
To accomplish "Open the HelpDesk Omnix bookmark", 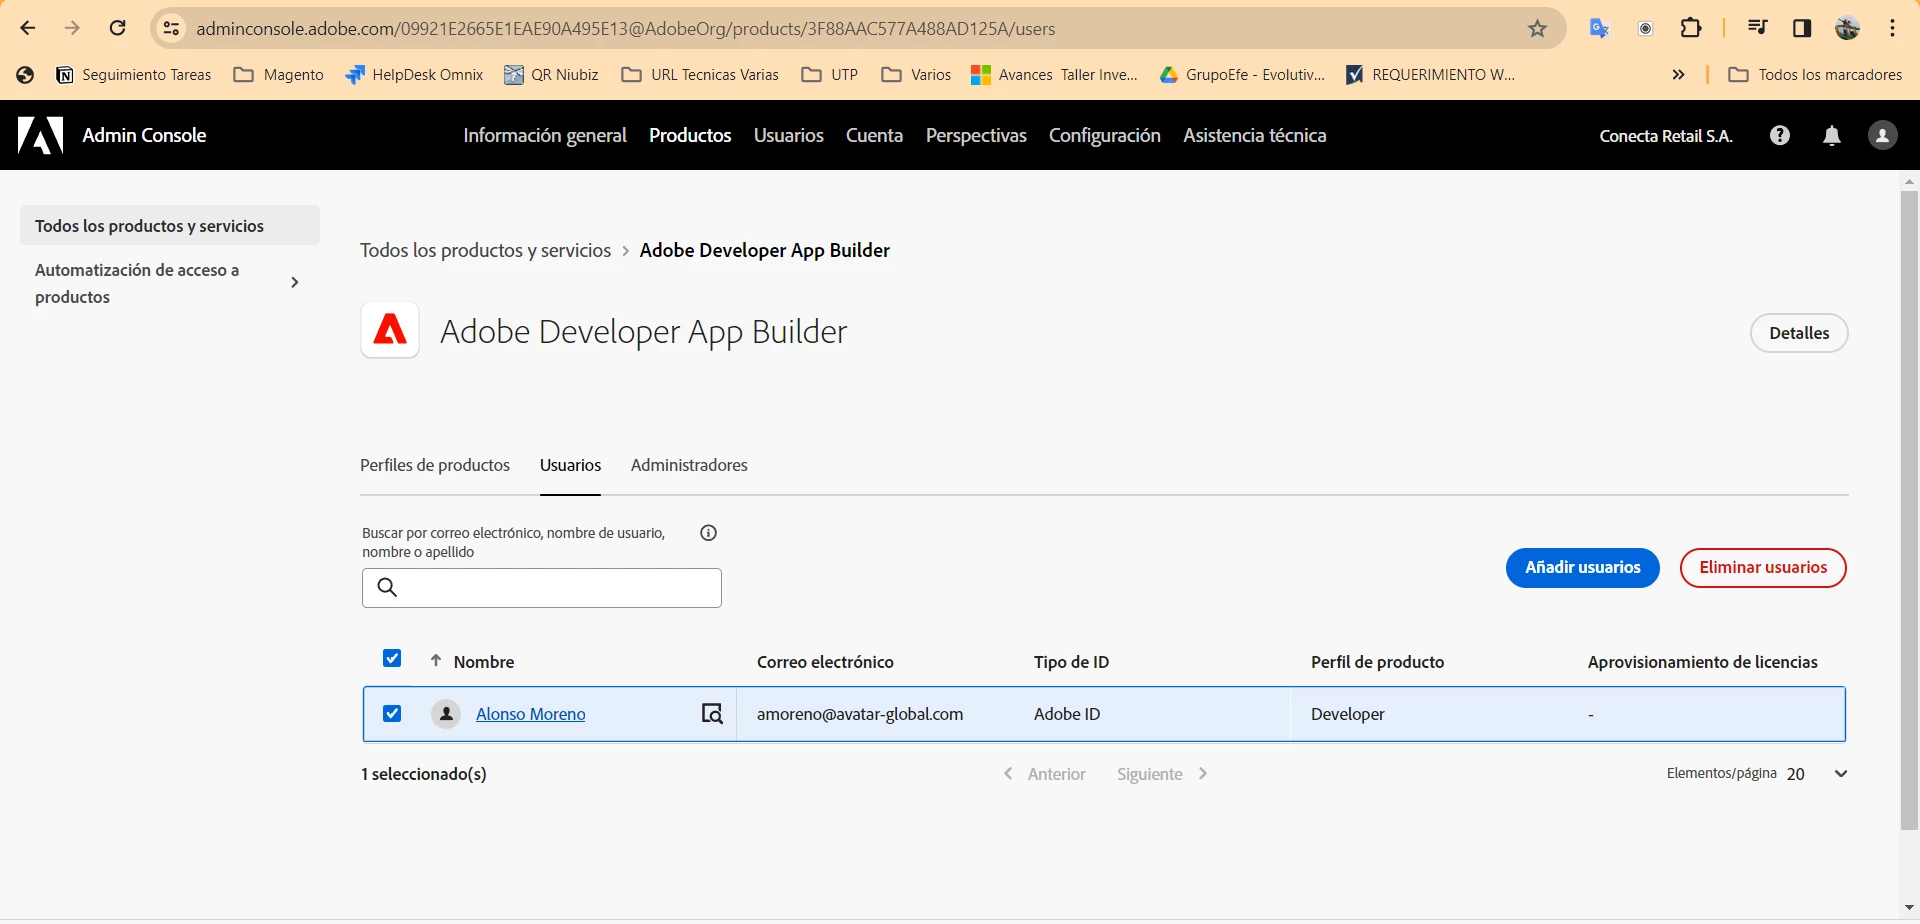I will click(414, 75).
